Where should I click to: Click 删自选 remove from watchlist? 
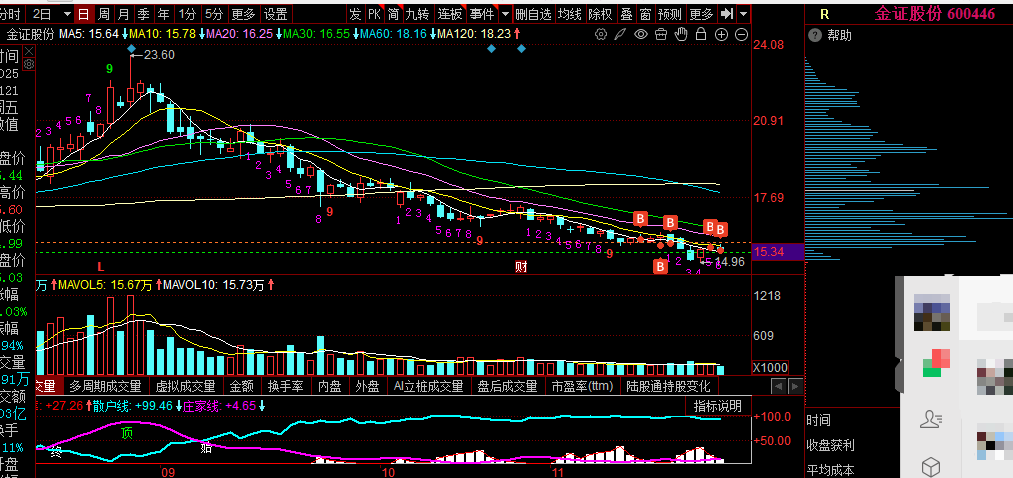click(x=534, y=14)
